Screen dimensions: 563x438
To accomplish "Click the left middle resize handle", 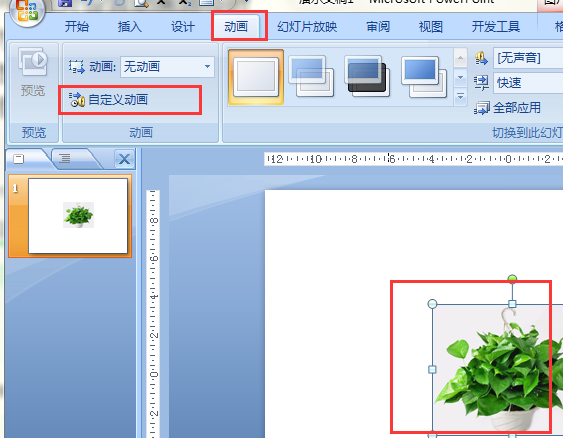I will coord(432,369).
